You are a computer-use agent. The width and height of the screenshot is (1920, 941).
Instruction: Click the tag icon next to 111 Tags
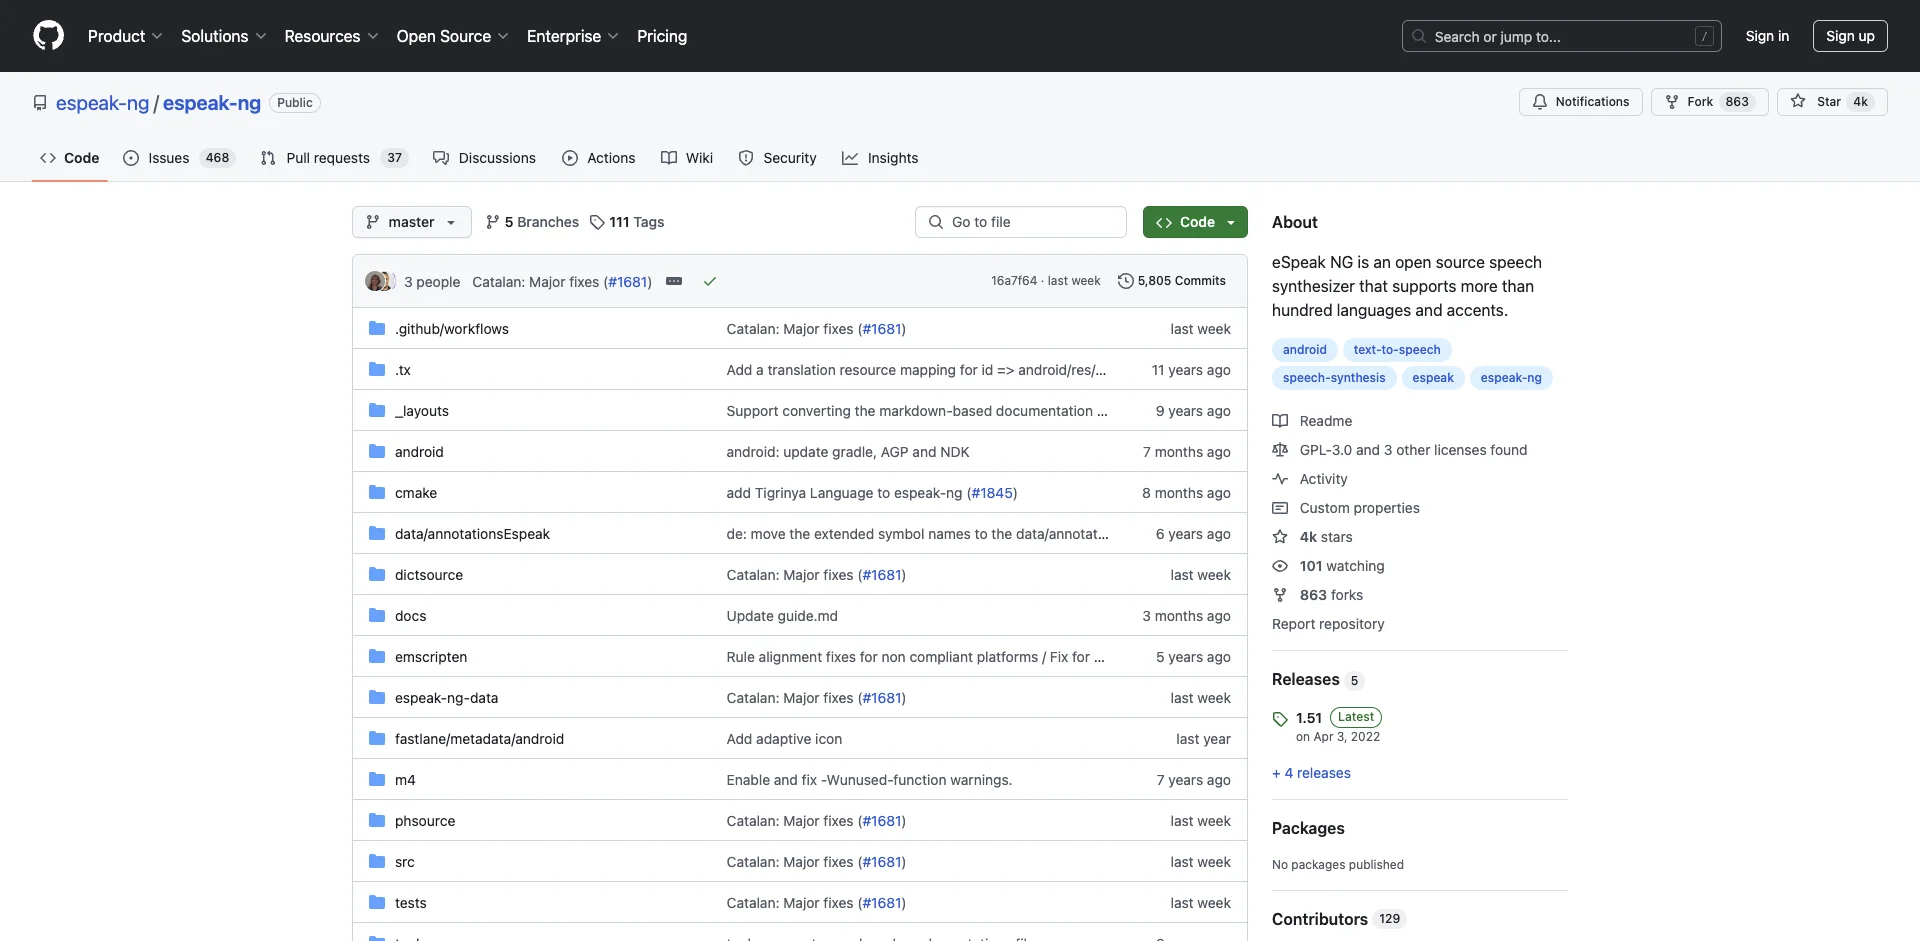pyautogui.click(x=597, y=222)
